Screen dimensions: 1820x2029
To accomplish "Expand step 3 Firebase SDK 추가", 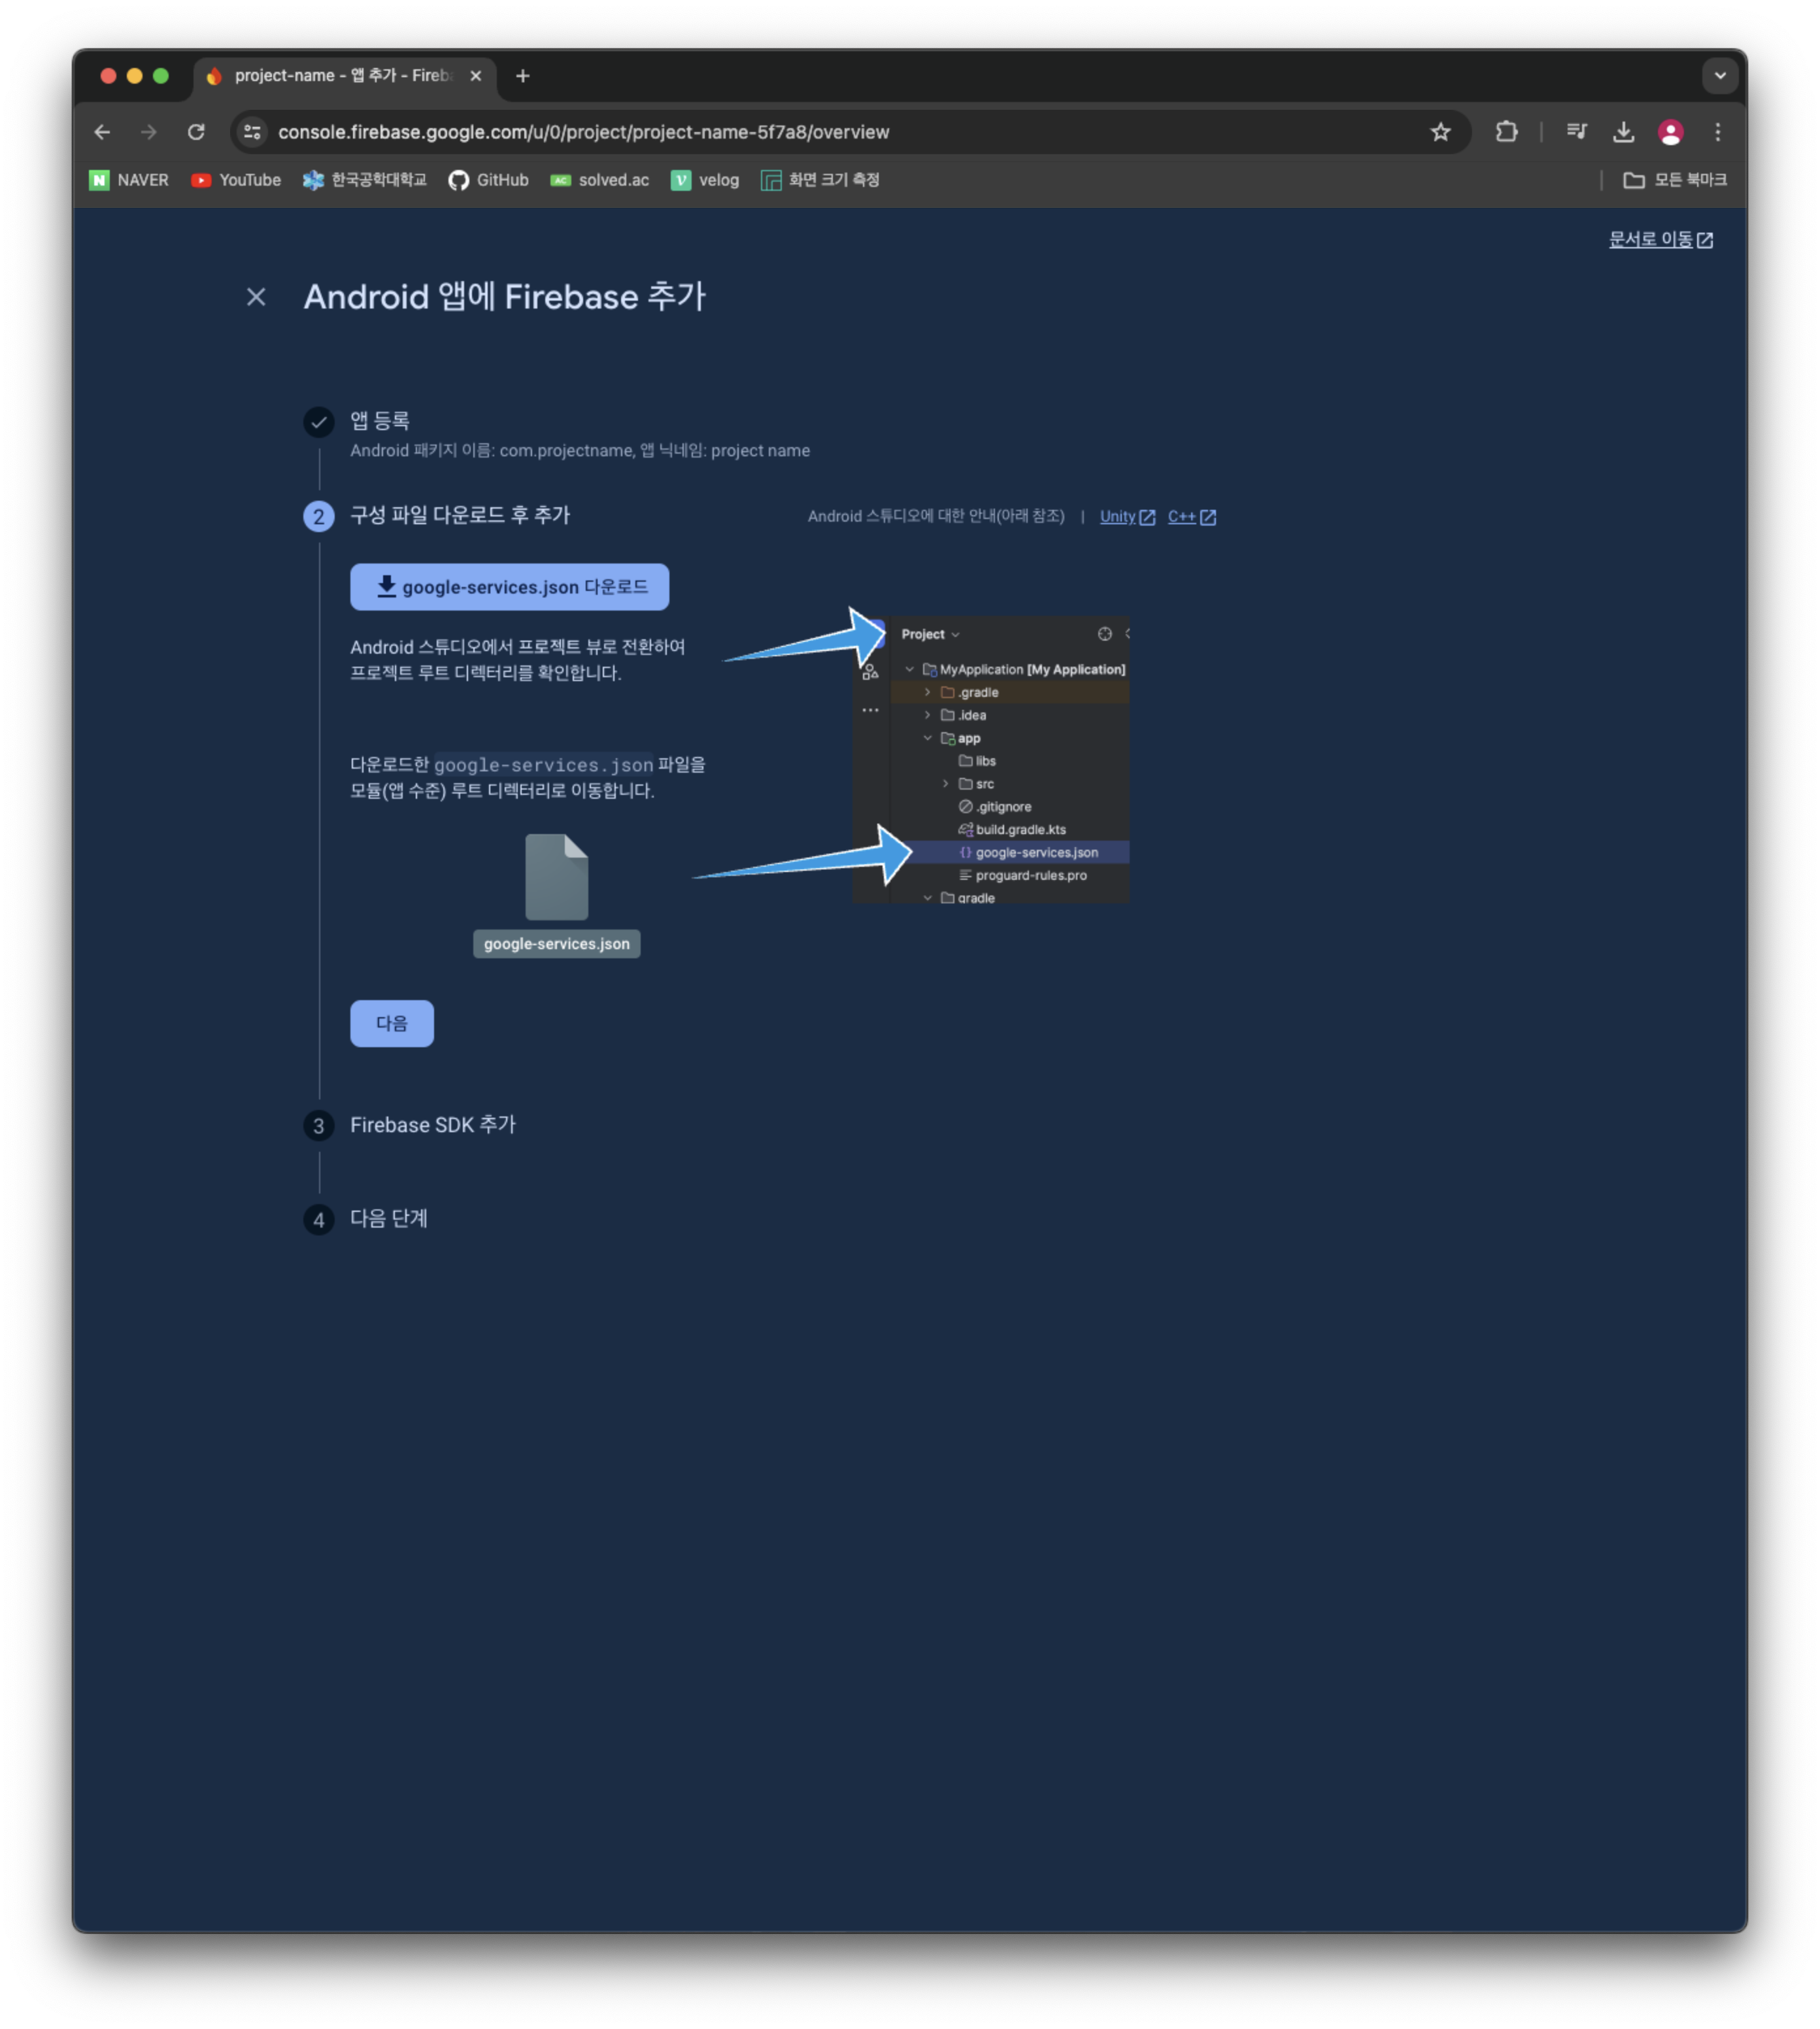I will [x=432, y=1125].
